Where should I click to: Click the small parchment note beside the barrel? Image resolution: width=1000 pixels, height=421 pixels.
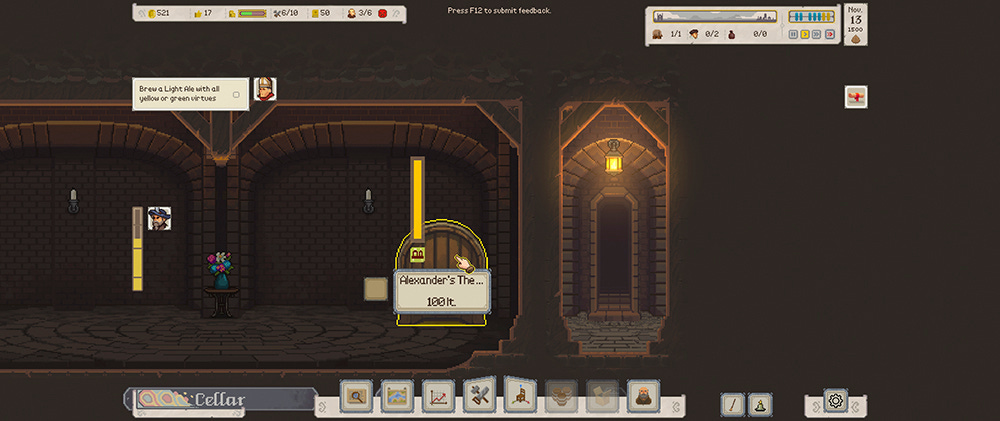pos(376,288)
